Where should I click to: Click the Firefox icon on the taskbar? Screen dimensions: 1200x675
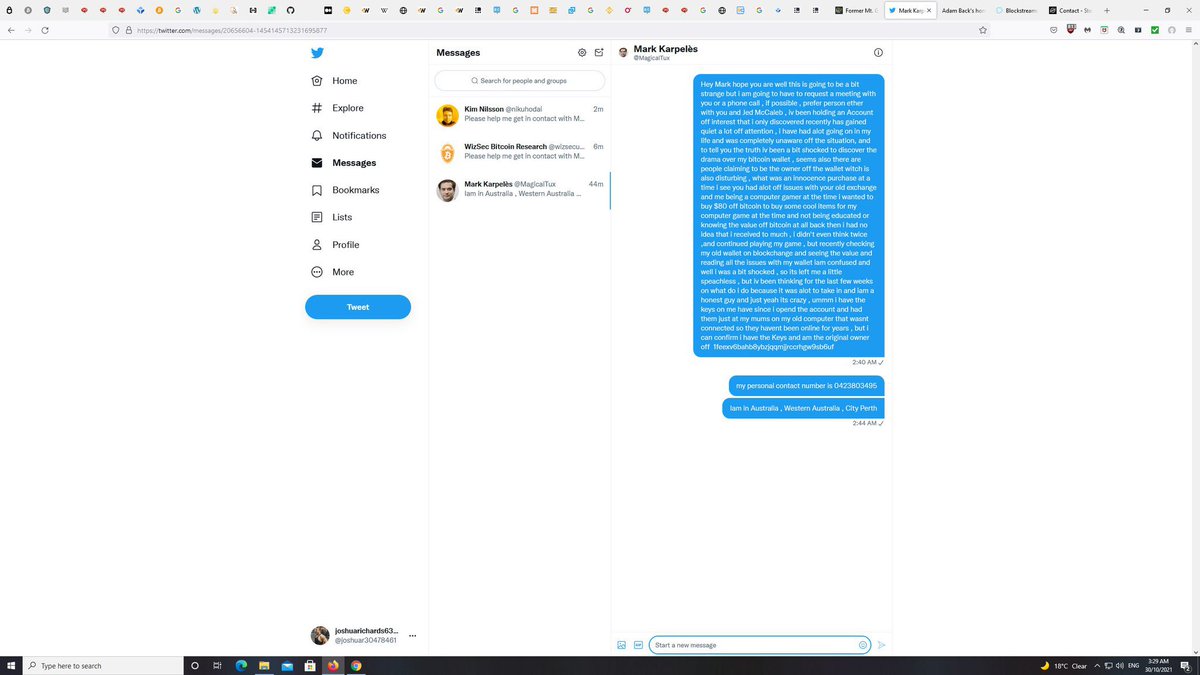(x=333, y=665)
